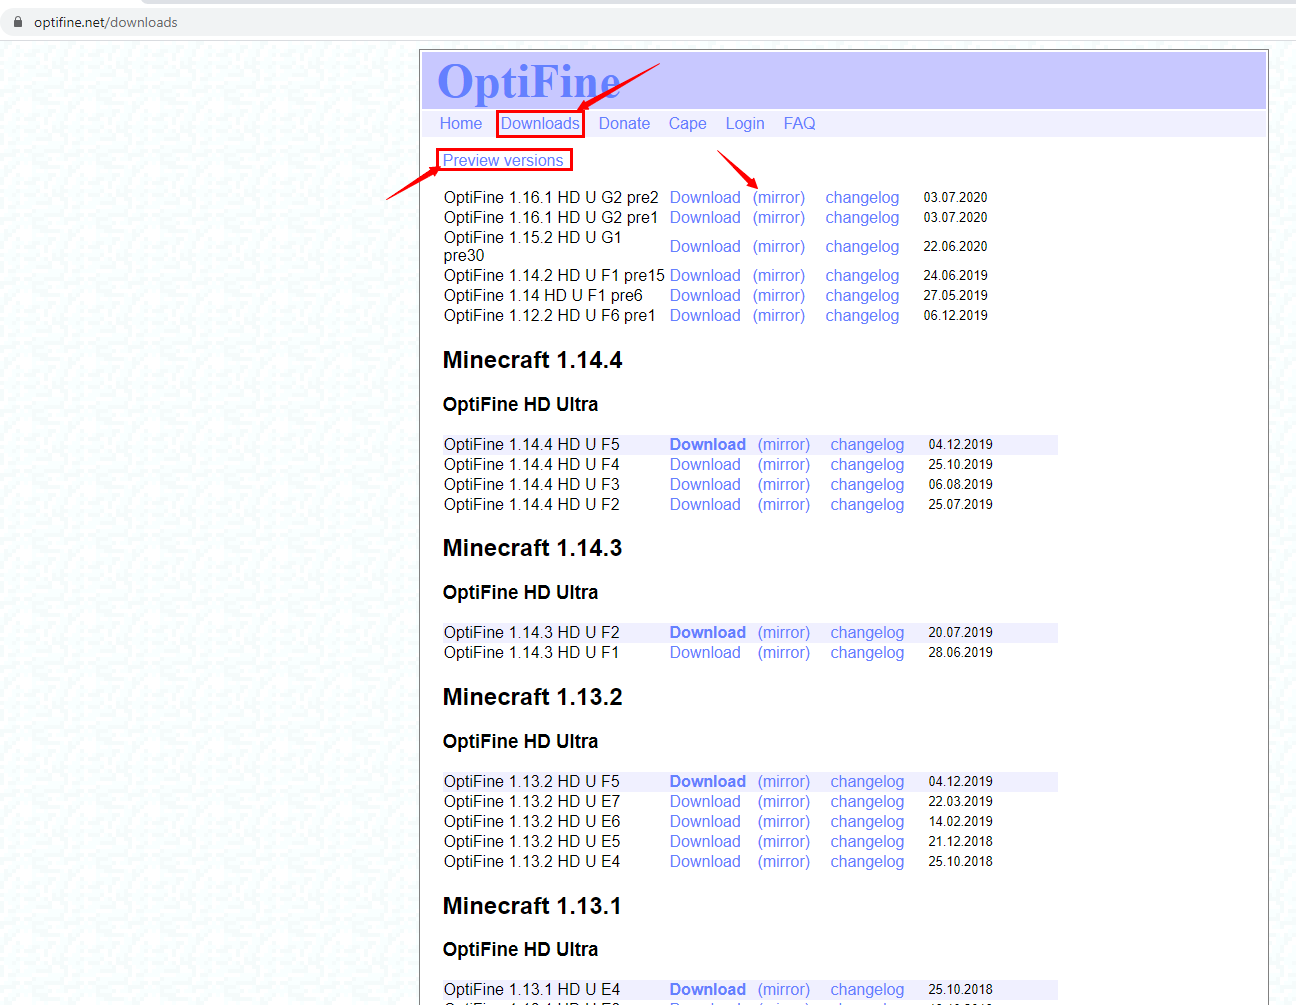The height and width of the screenshot is (1005, 1296).
Task: Open the Downloads menu link
Action: click(540, 123)
